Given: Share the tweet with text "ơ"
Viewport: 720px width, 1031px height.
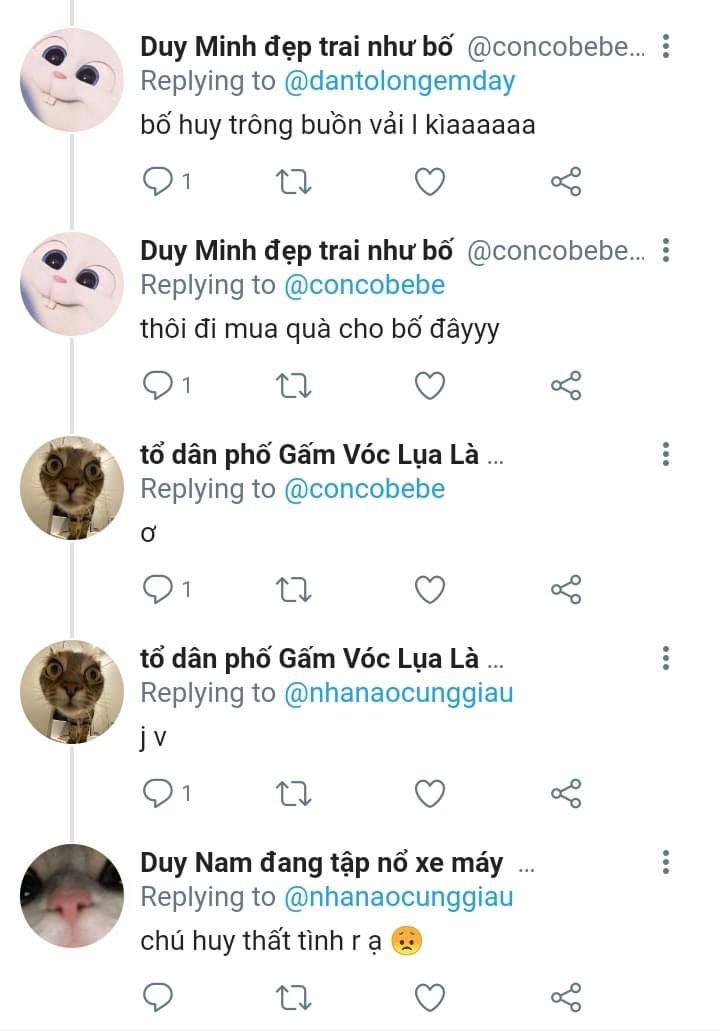Looking at the screenshot, I should (566, 589).
